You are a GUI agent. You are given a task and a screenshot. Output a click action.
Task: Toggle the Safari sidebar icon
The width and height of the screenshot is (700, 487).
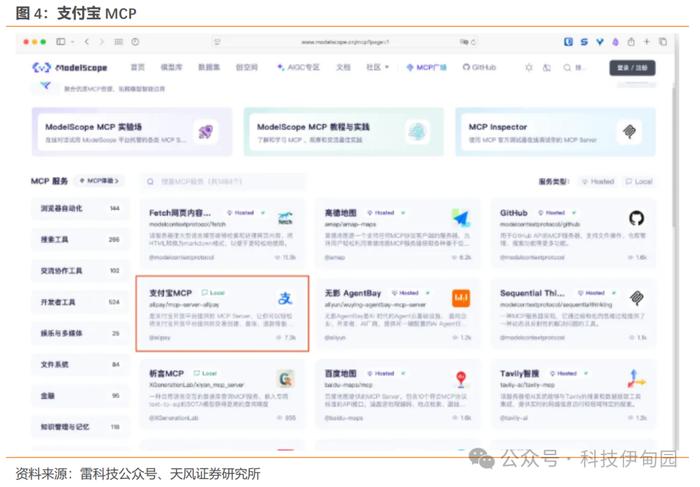60,42
